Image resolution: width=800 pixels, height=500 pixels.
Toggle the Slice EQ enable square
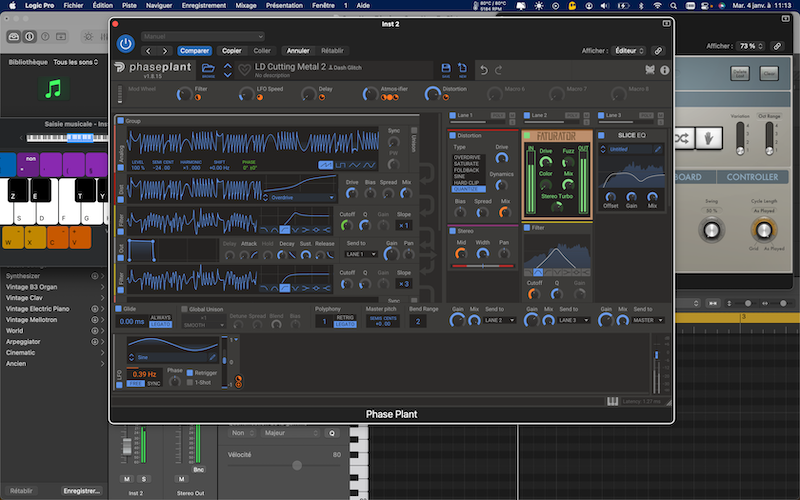point(601,135)
